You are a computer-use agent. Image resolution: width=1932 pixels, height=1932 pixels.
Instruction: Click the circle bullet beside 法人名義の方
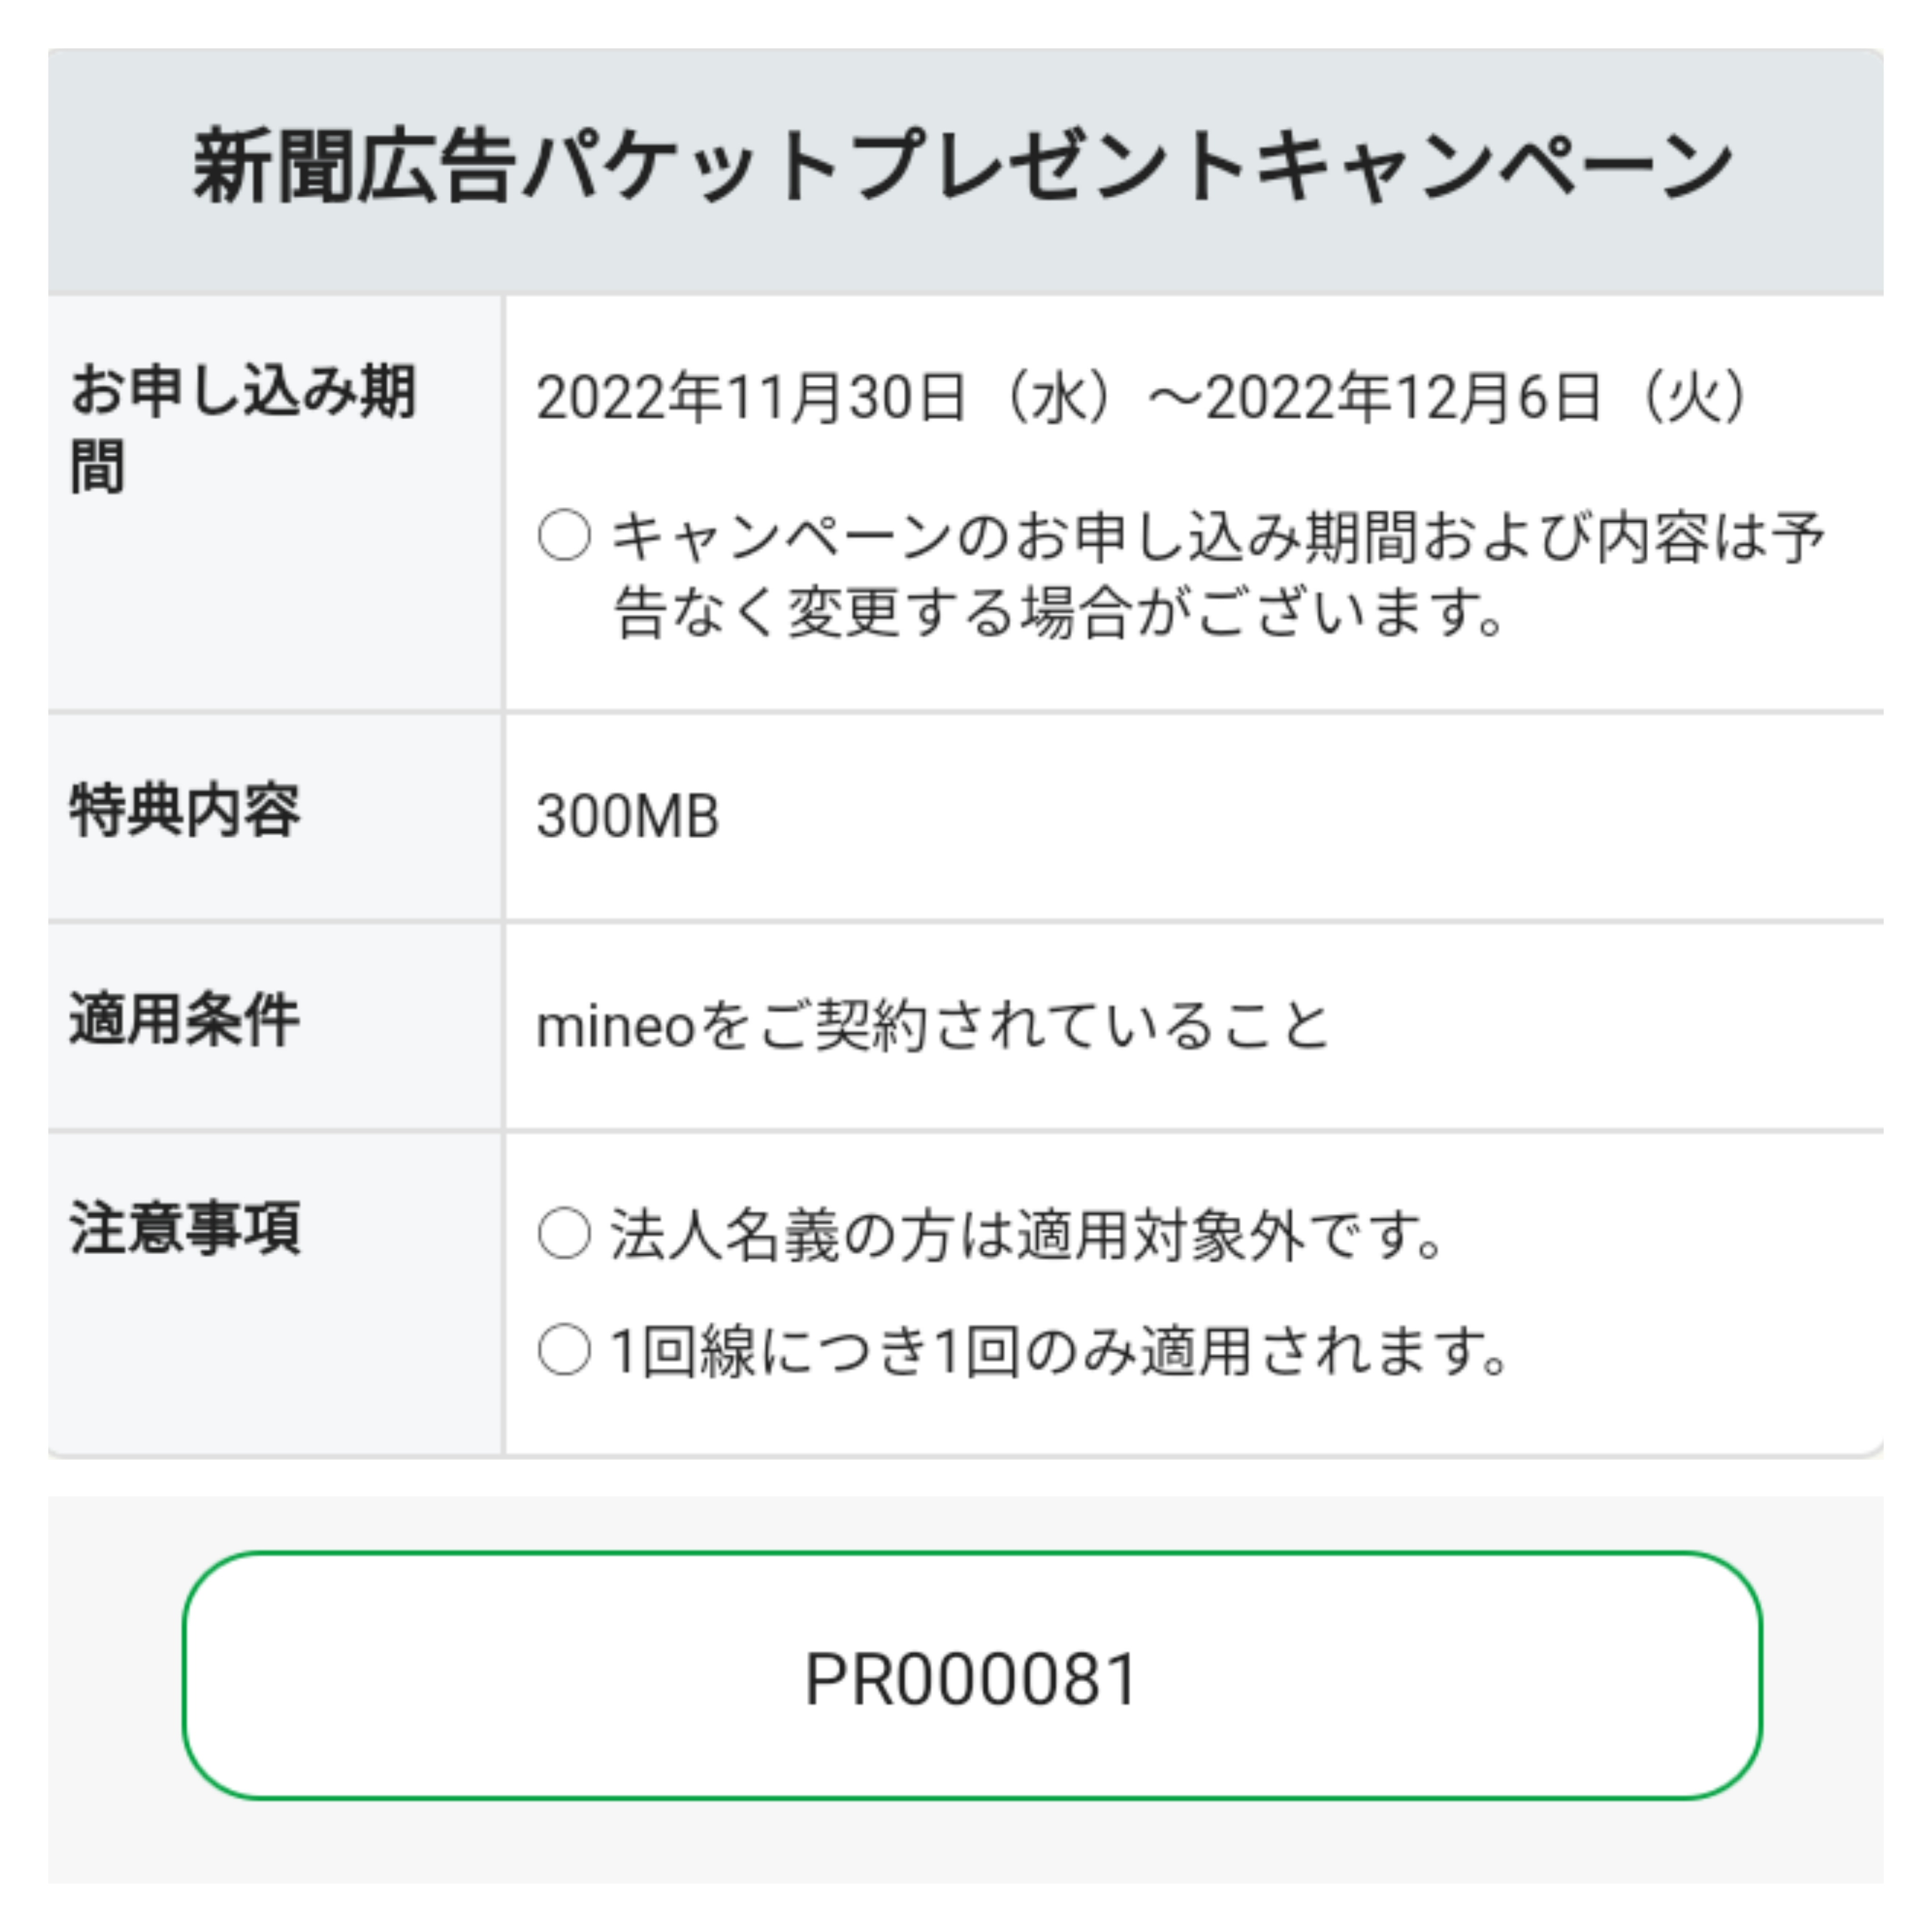[x=564, y=1234]
